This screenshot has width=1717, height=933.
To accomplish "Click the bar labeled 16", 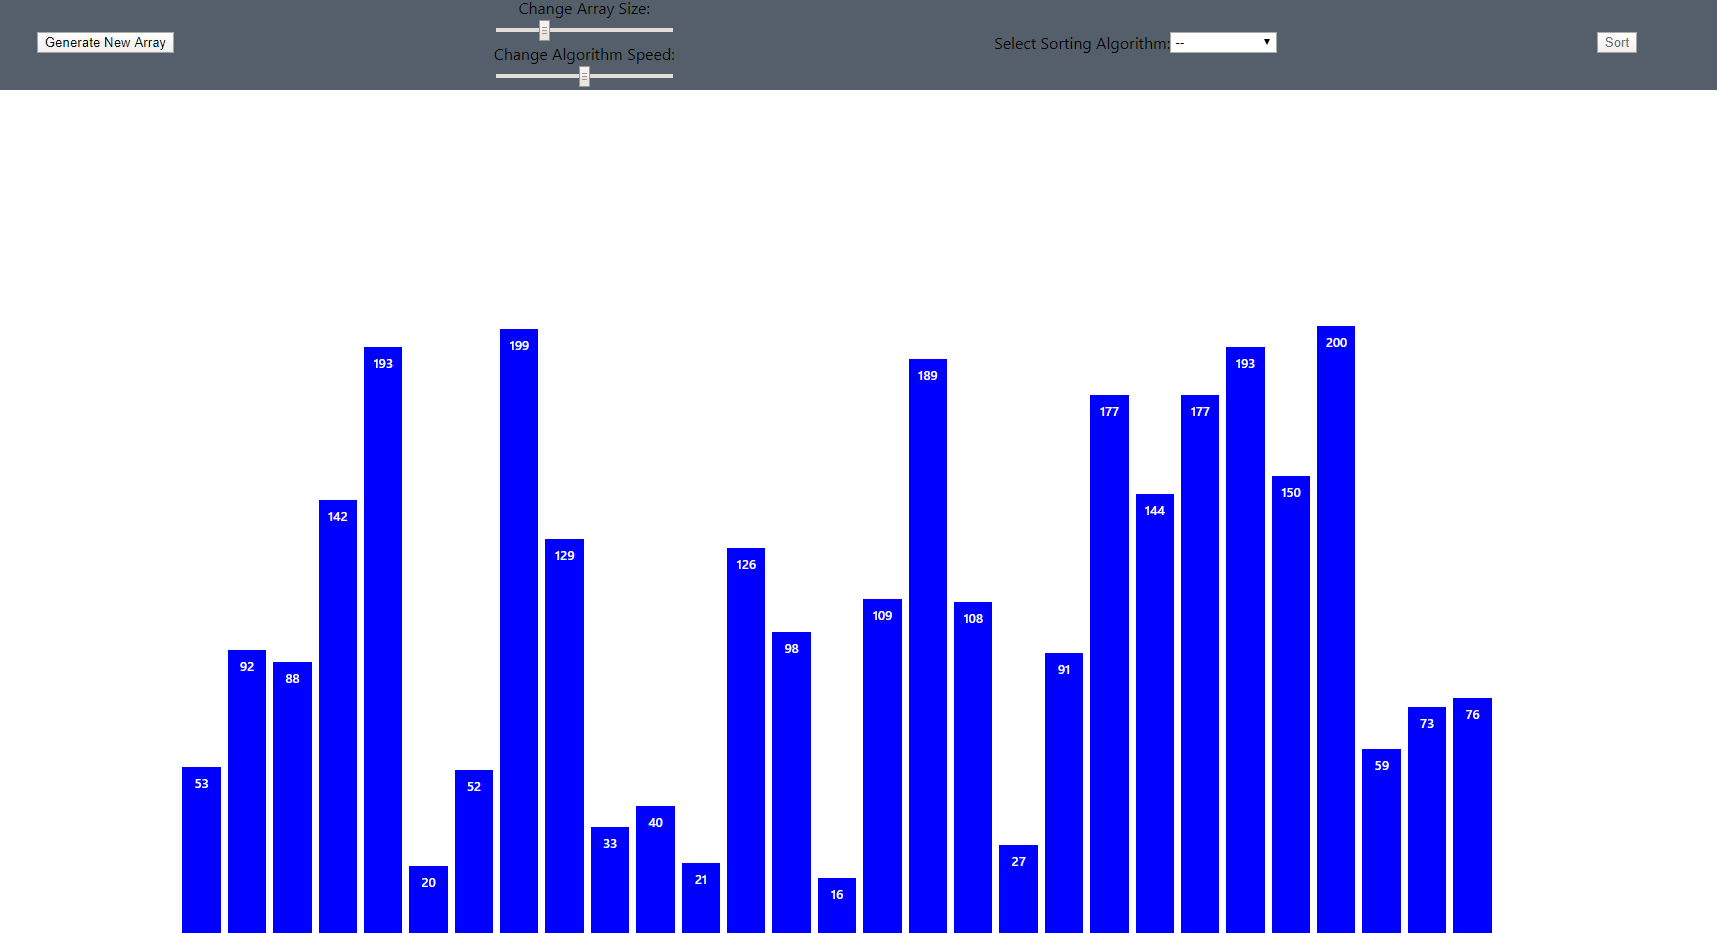I will (x=837, y=905).
